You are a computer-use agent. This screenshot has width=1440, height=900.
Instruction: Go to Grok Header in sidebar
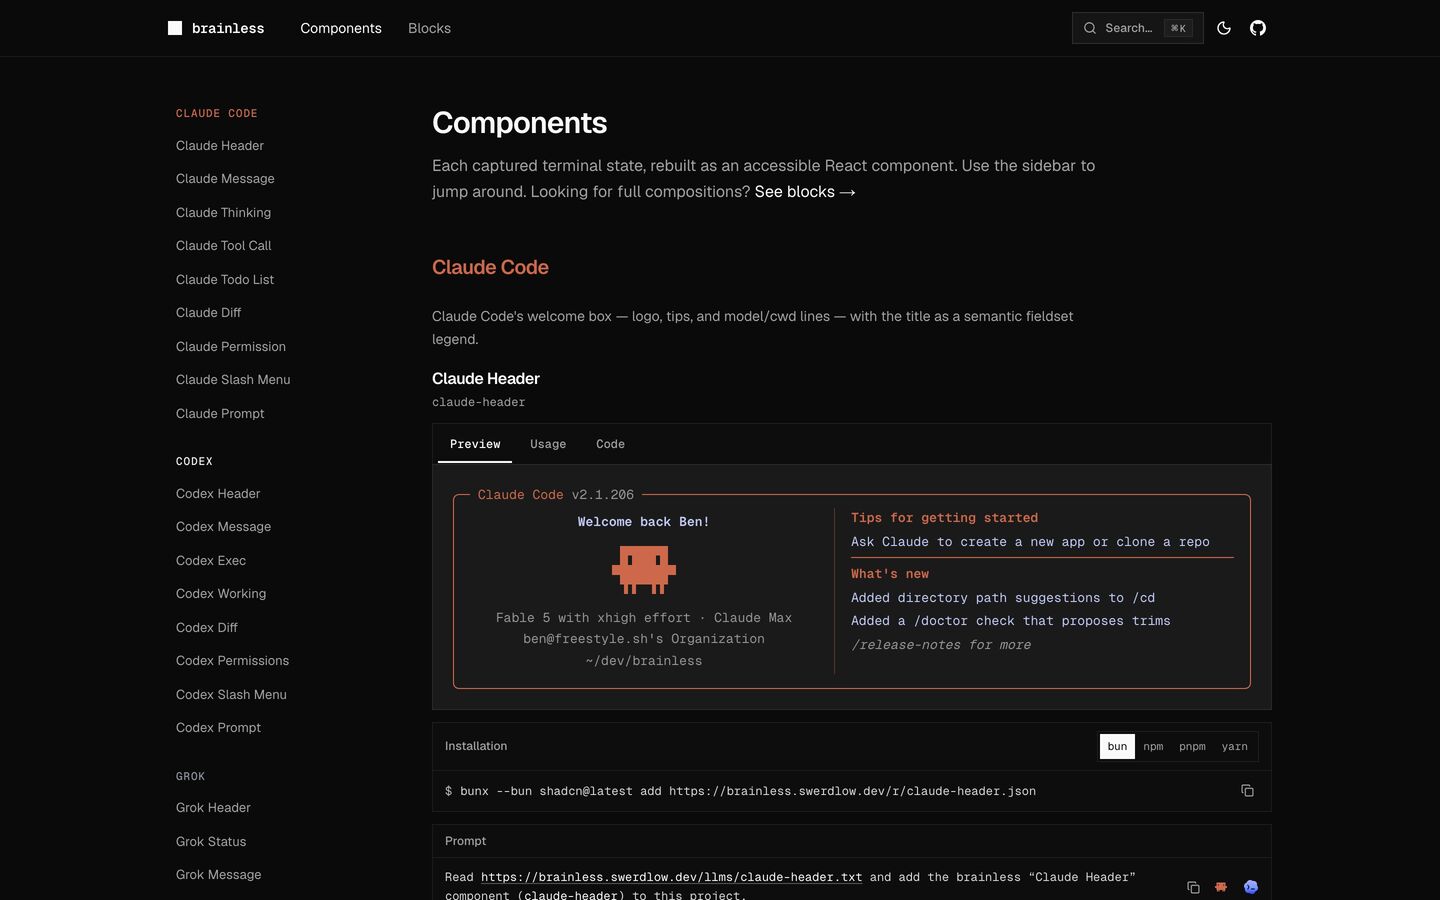[x=213, y=807]
